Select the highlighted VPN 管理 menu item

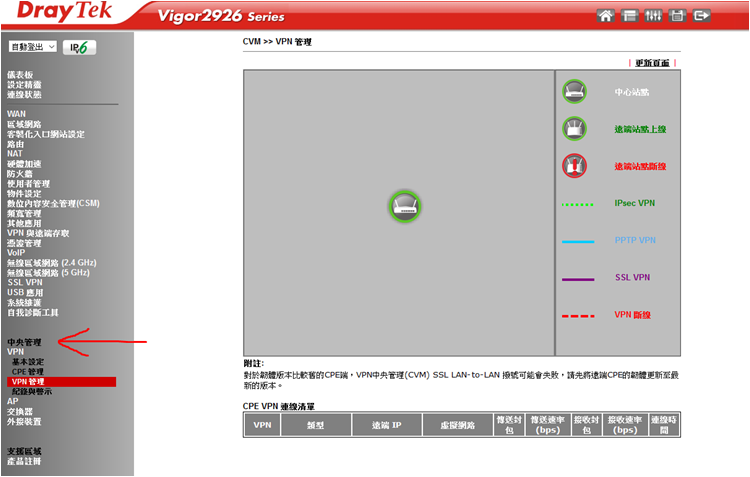(x=28, y=381)
